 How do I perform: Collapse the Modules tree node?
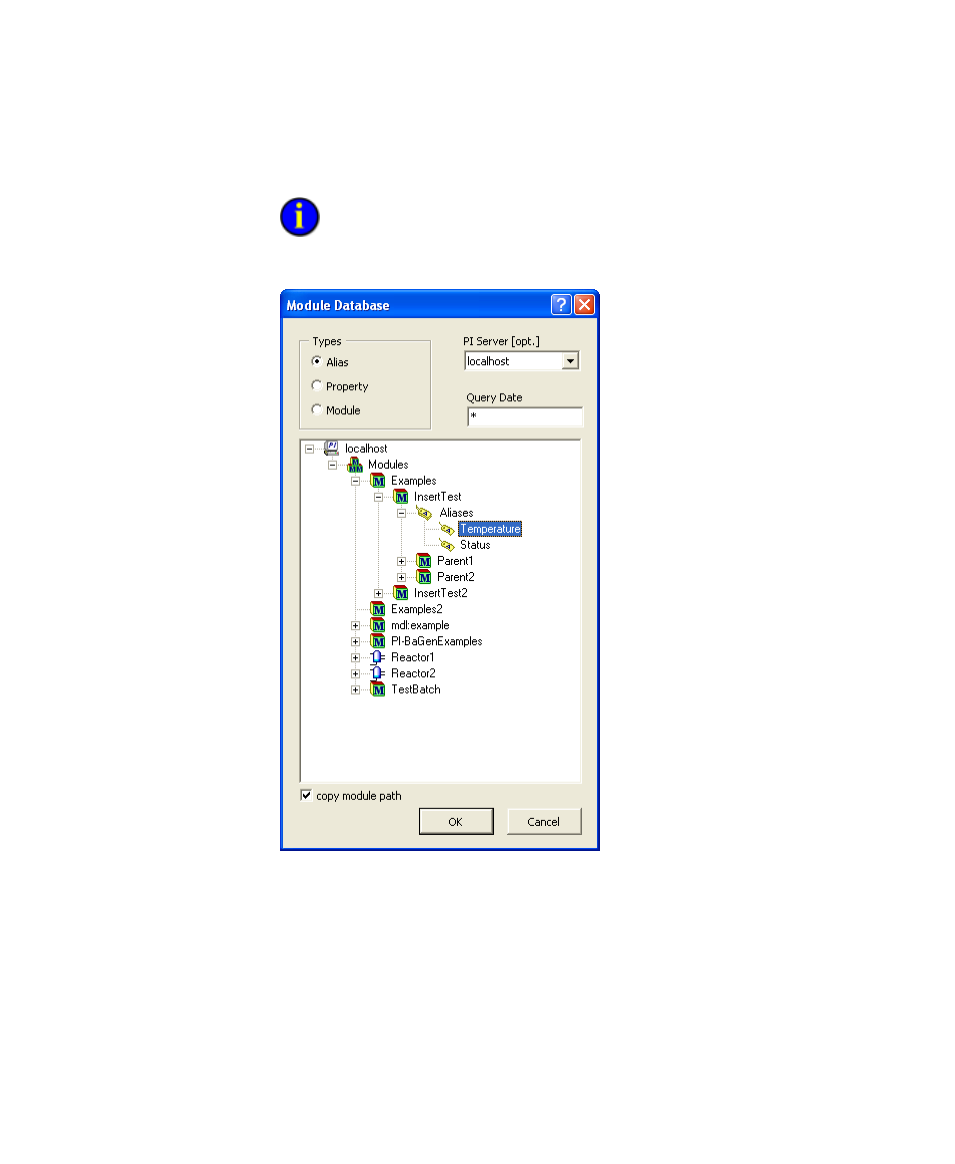pyautogui.click(x=333, y=465)
